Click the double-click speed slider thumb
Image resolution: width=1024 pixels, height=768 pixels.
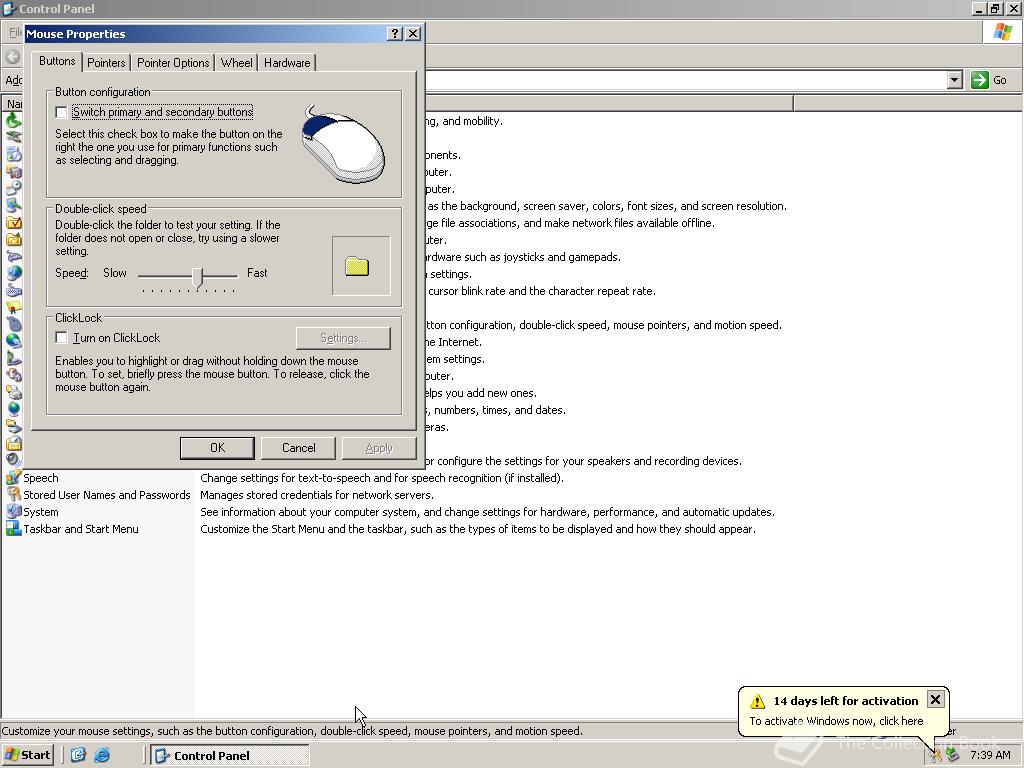(199, 277)
